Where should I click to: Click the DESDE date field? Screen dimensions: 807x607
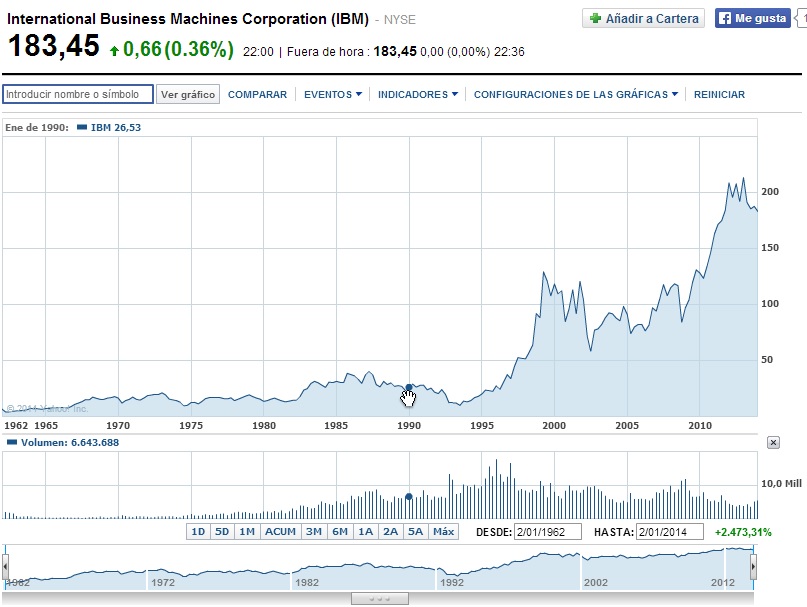coord(548,532)
